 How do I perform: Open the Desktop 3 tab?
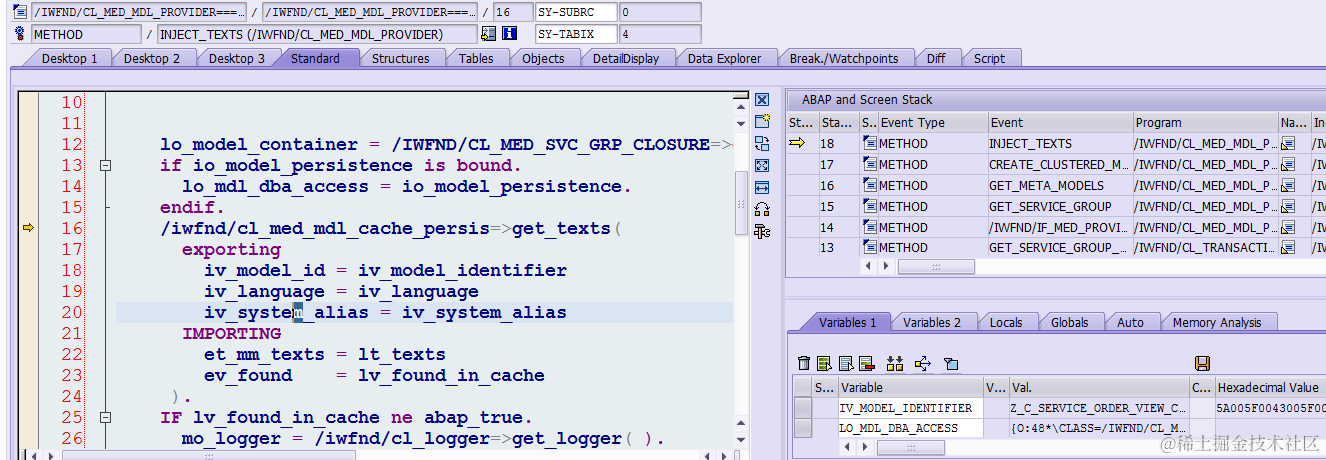pyautogui.click(x=237, y=58)
